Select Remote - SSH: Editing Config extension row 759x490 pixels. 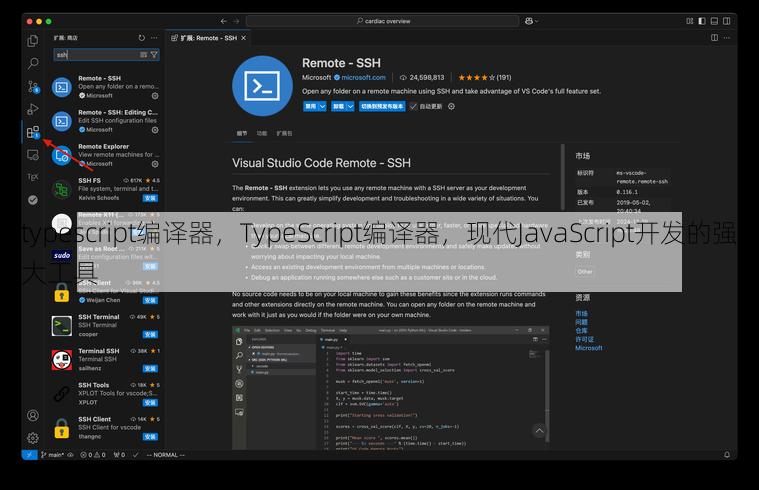(x=106, y=121)
